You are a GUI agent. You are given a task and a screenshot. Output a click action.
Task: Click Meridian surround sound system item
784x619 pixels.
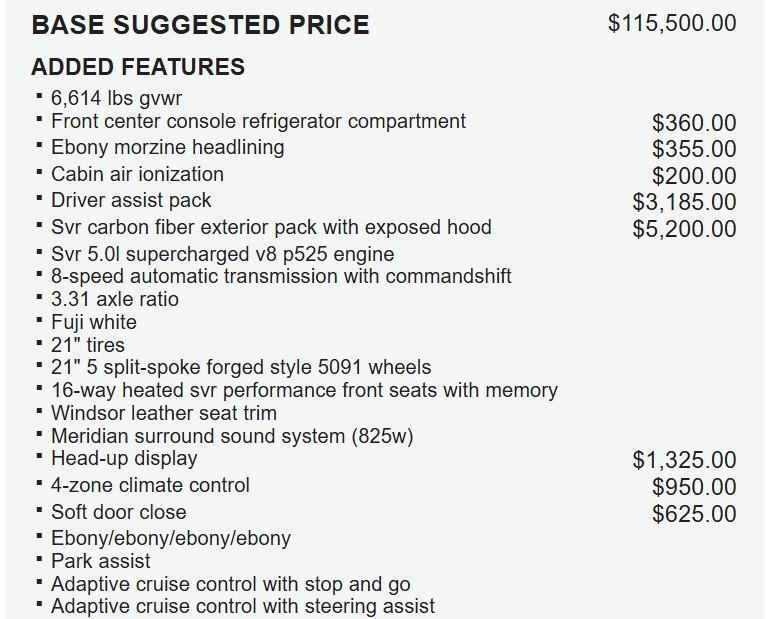point(232,436)
